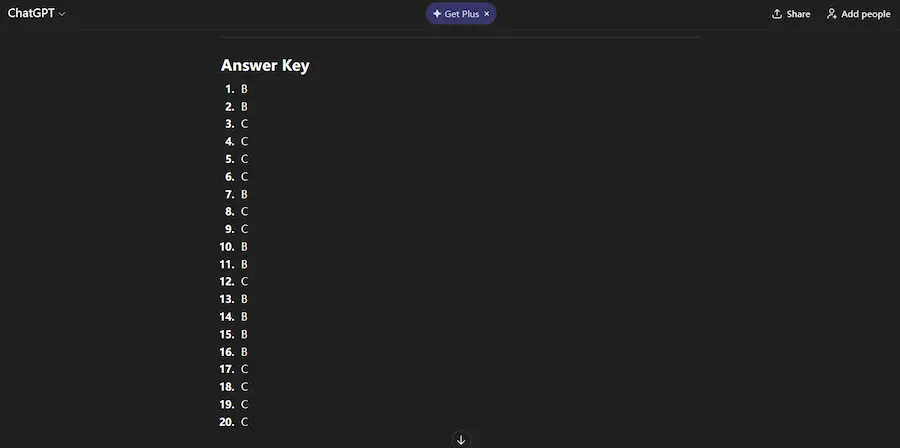This screenshot has height=448, width=900.
Task: Open the ChatGPT model selector dropdown
Action: pos(37,14)
